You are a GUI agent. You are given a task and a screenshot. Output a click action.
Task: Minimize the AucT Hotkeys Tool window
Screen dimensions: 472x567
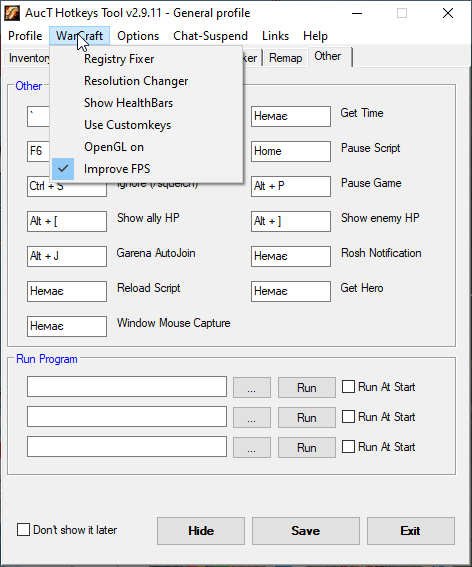click(357, 13)
